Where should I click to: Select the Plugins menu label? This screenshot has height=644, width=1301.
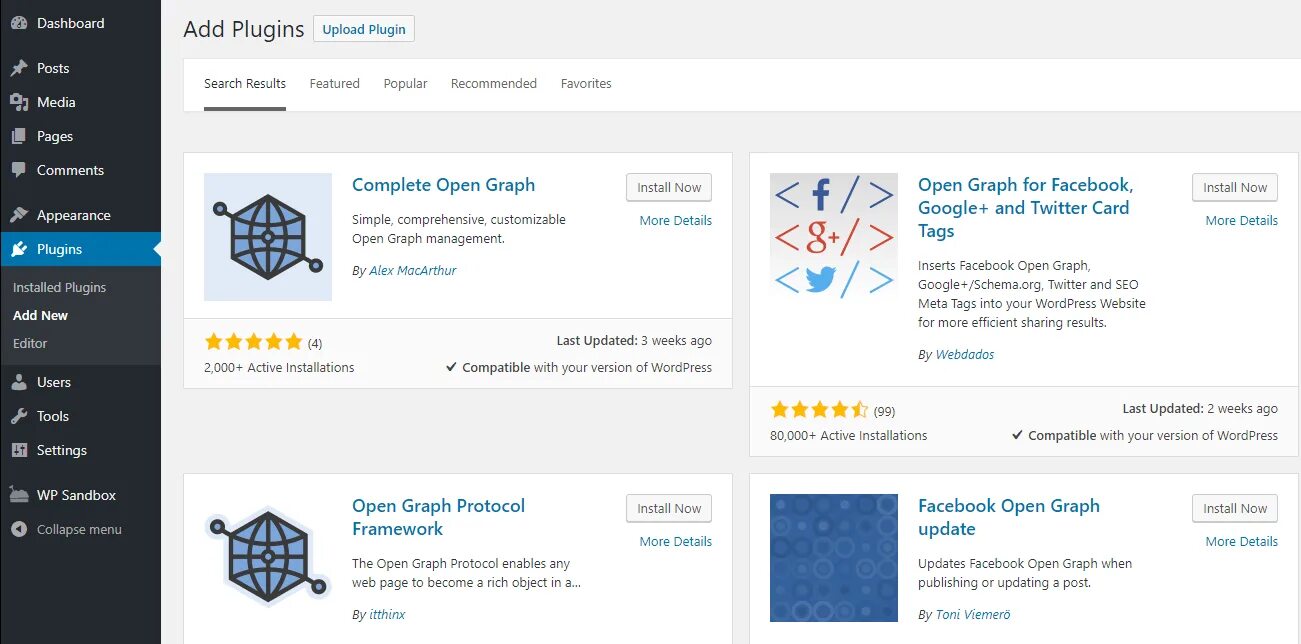[x=59, y=249]
